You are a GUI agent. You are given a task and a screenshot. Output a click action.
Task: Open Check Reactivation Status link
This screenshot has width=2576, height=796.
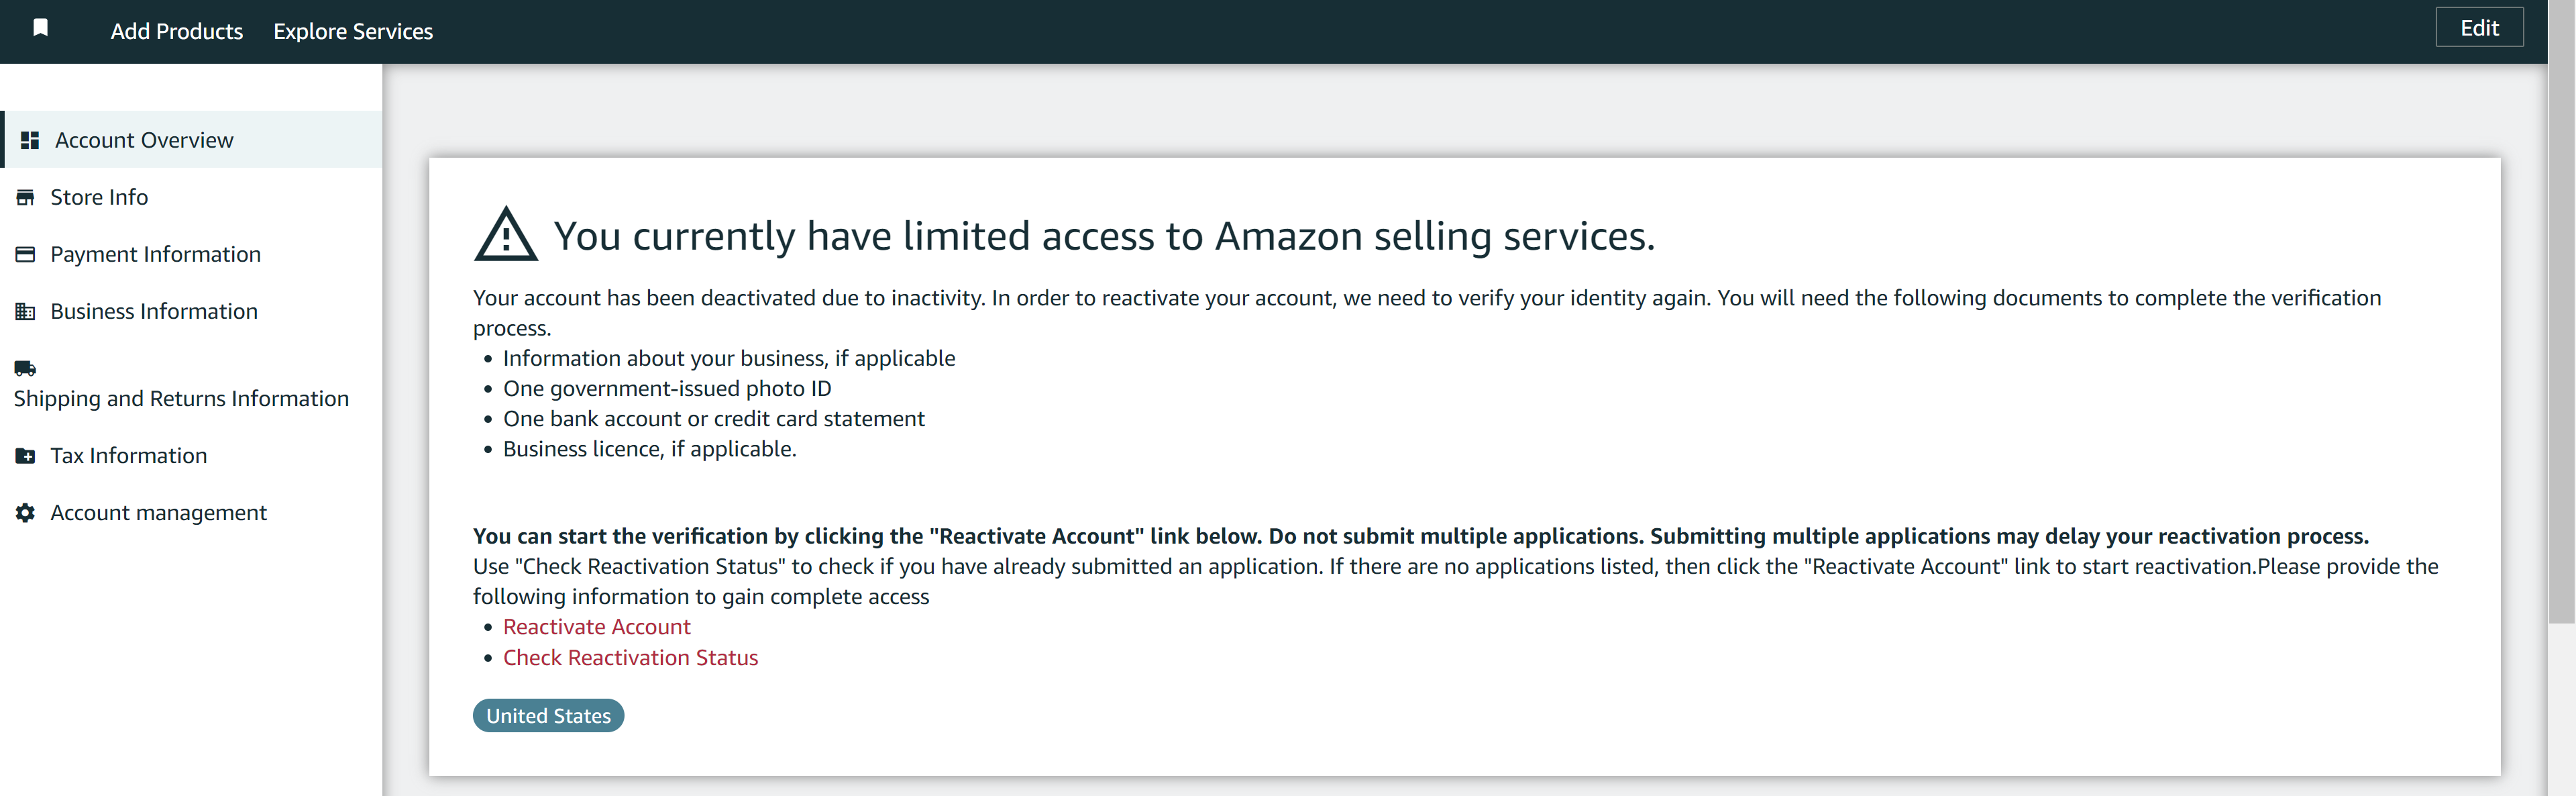(x=630, y=657)
